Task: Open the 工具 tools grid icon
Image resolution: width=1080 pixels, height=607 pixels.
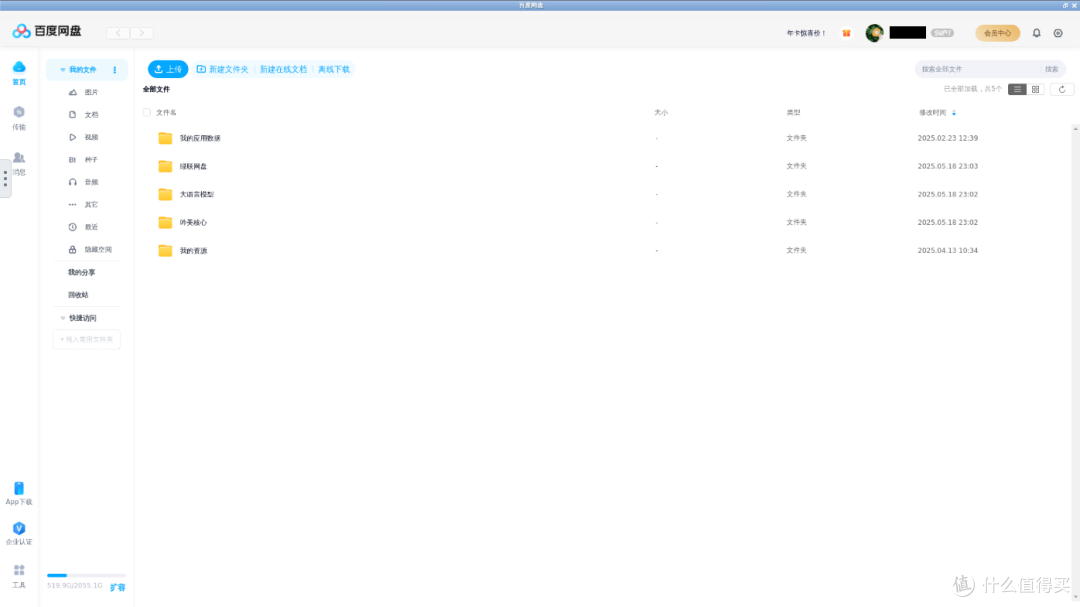Action: coord(19,570)
